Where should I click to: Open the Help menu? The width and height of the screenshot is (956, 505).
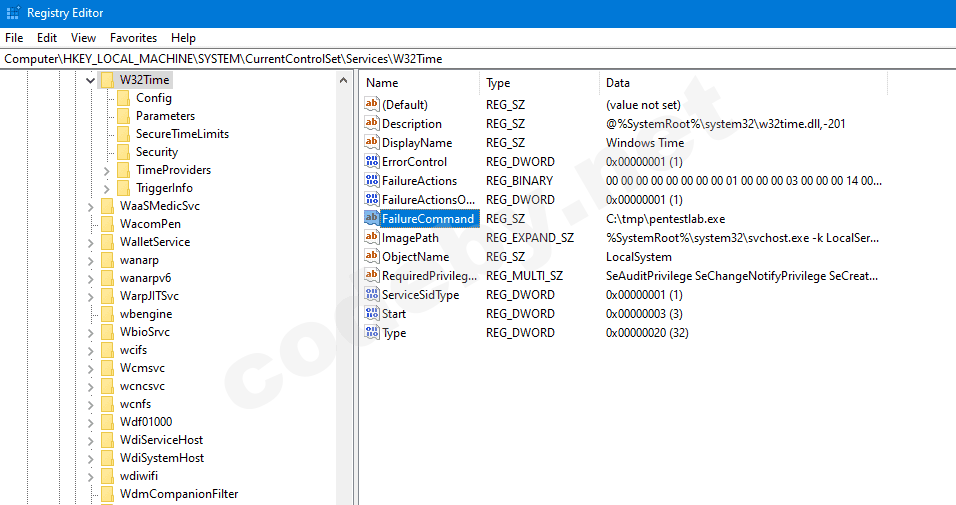point(184,38)
